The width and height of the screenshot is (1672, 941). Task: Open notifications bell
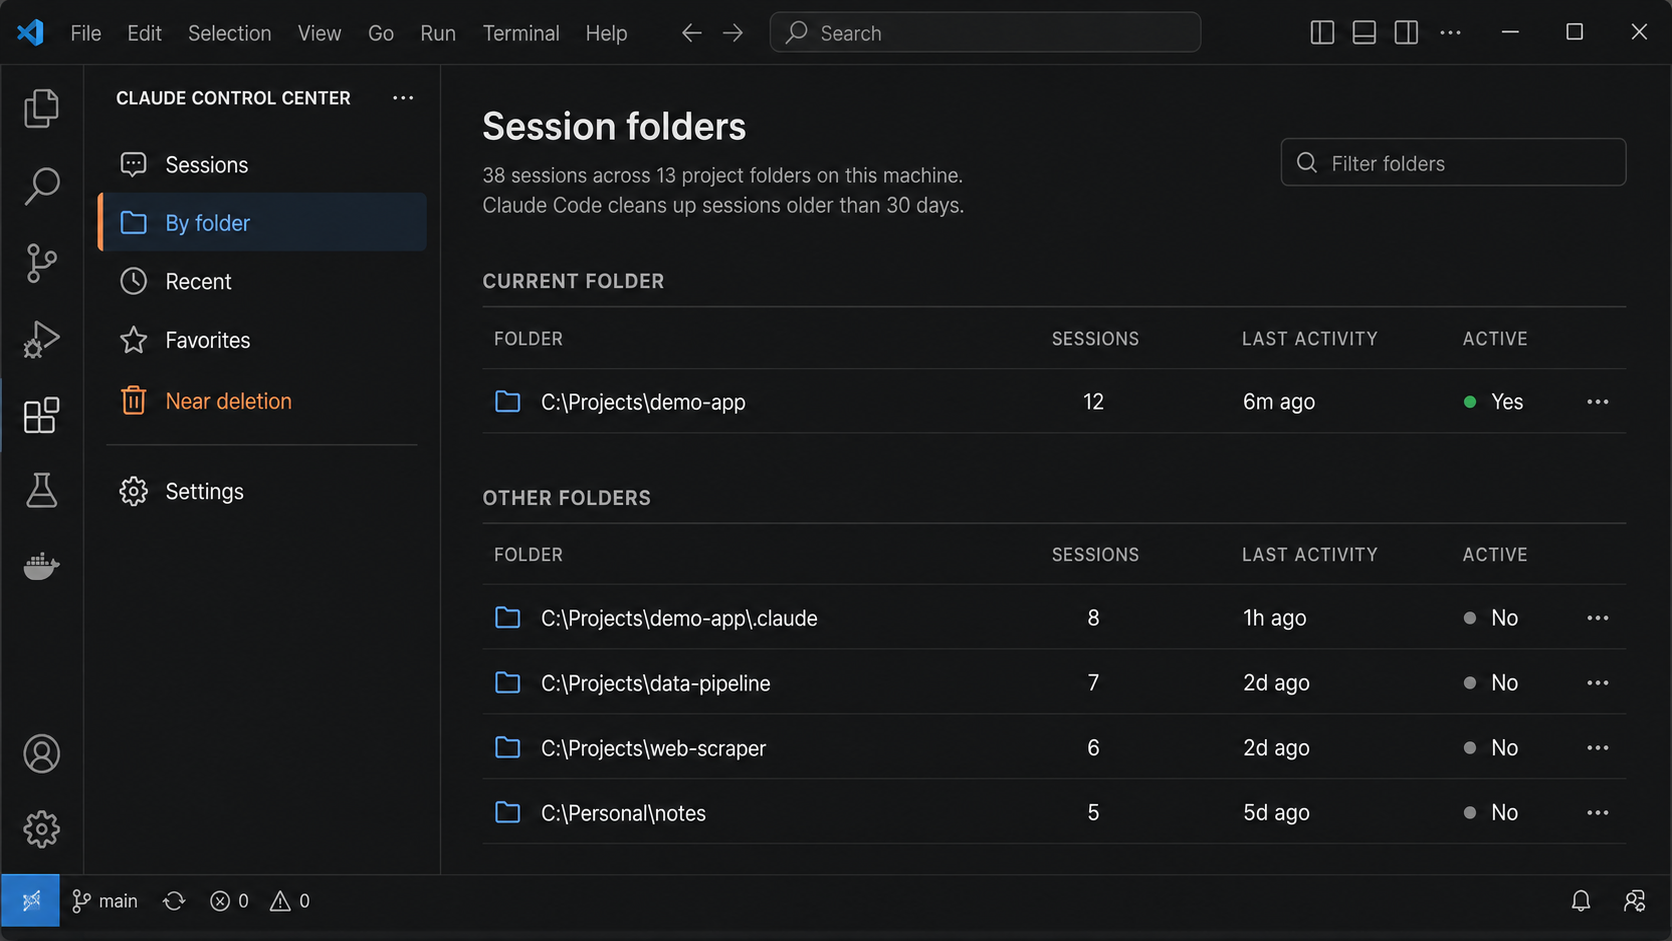(1580, 901)
